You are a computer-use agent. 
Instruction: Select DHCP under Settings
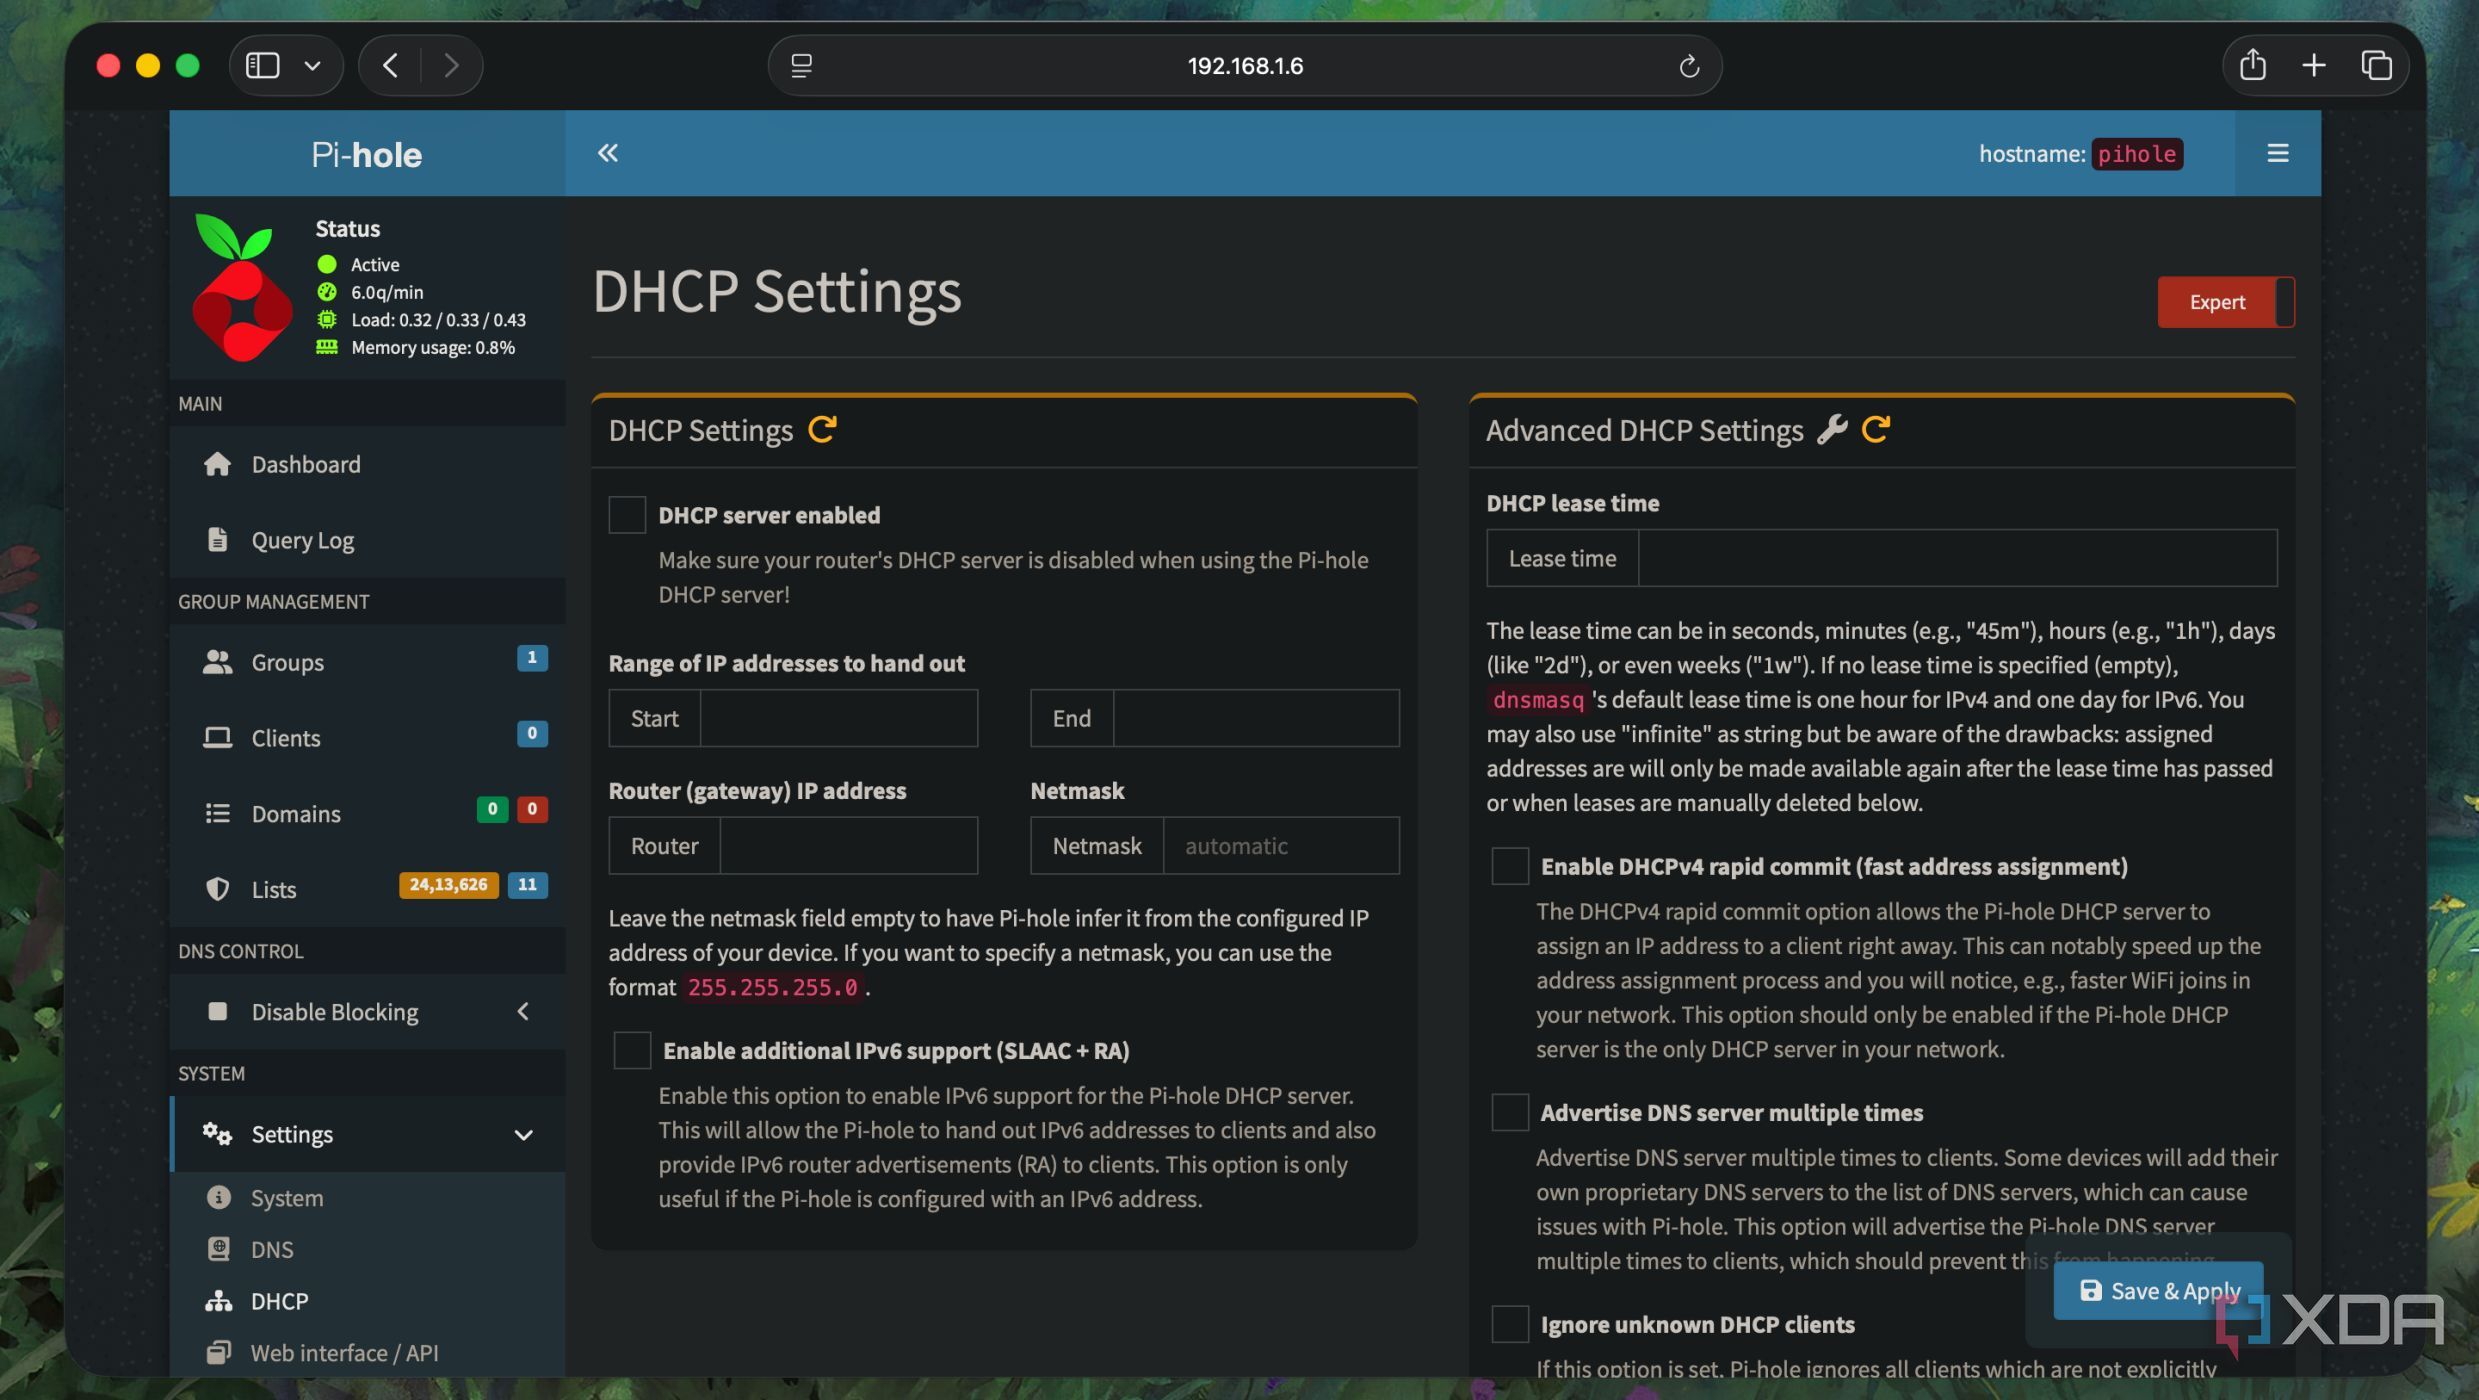pyautogui.click(x=367, y=1301)
